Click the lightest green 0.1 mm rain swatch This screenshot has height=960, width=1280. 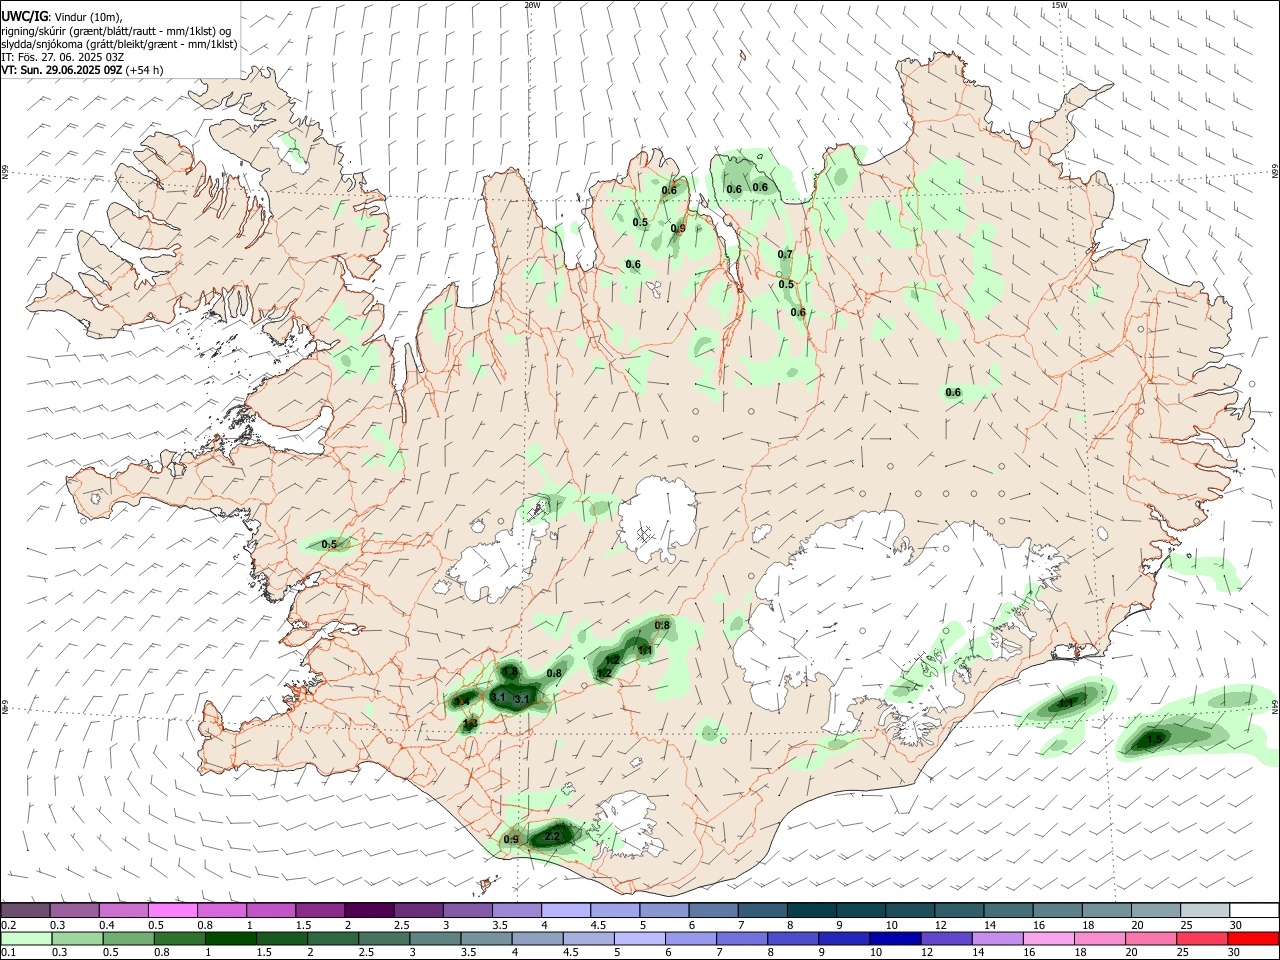pyautogui.click(x=26, y=939)
